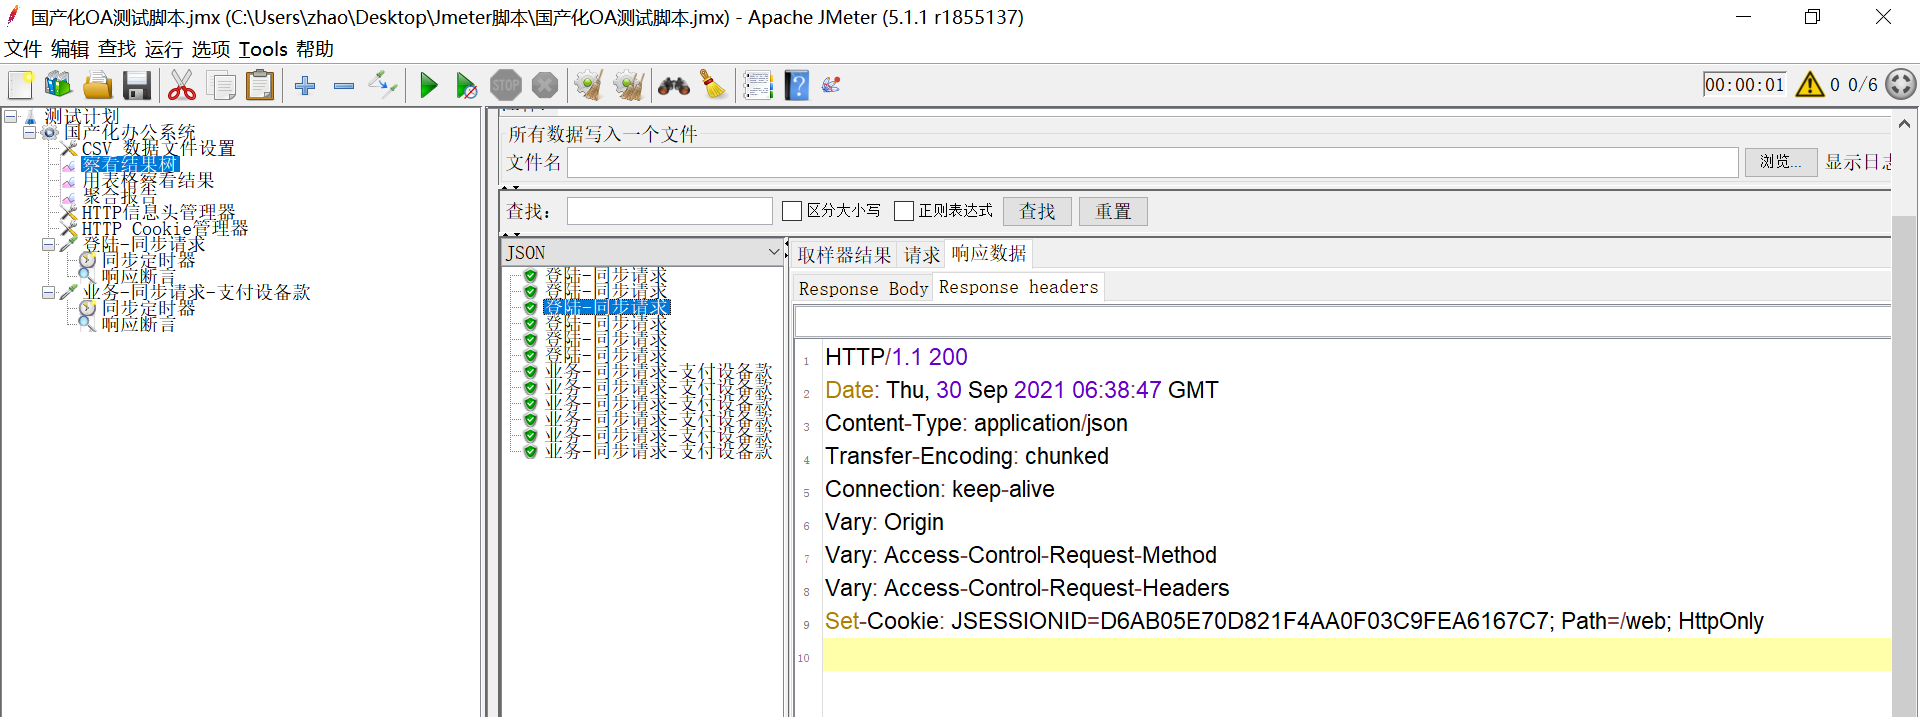The width and height of the screenshot is (1920, 717).
Task: Select HTTP Cookie管理器 tree node
Action: pyautogui.click(x=165, y=228)
